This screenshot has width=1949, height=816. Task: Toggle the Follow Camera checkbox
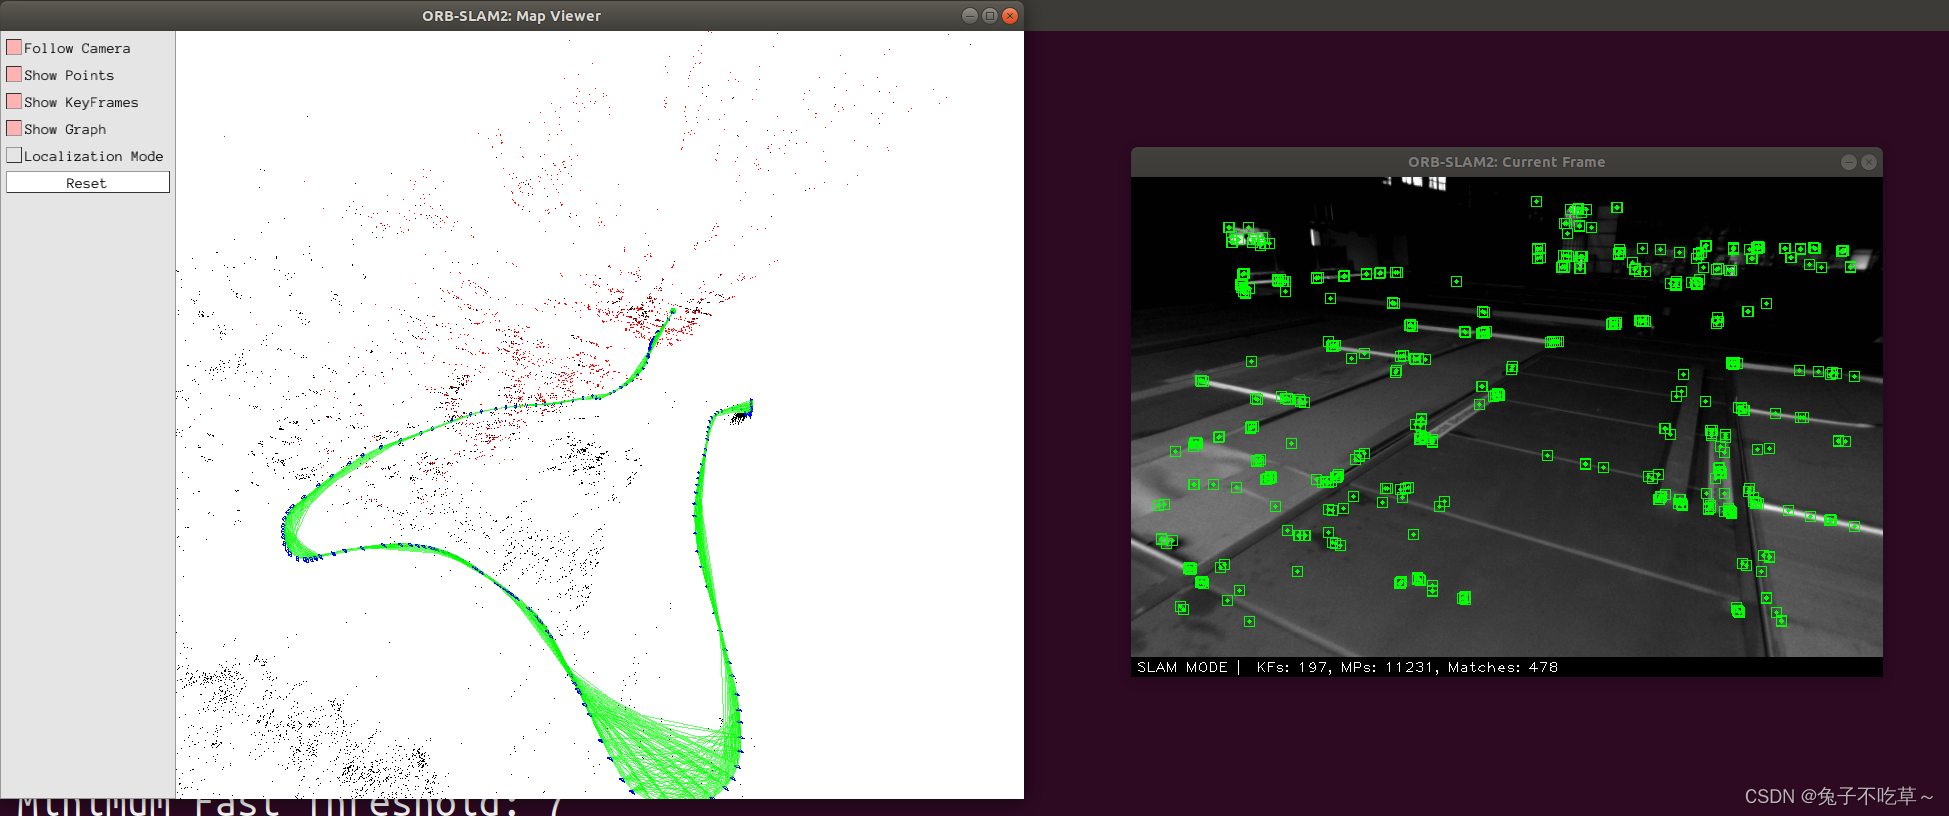click(x=14, y=47)
